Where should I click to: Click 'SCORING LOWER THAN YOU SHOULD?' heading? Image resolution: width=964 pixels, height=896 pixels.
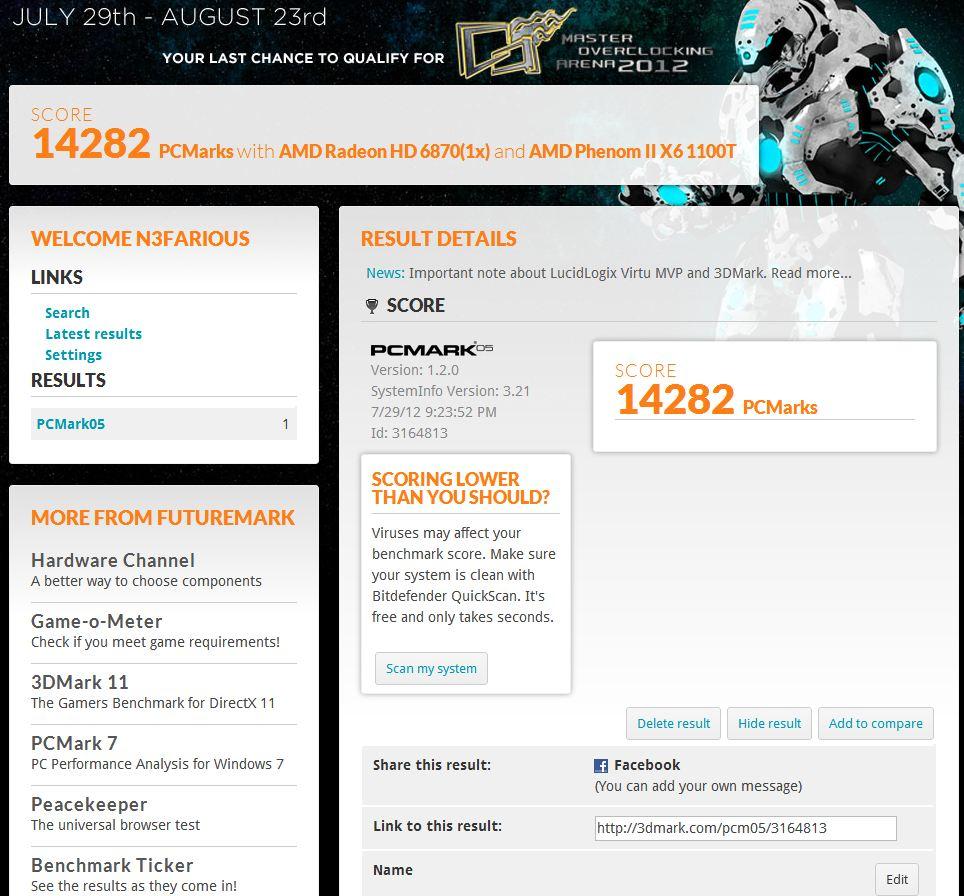tap(460, 488)
